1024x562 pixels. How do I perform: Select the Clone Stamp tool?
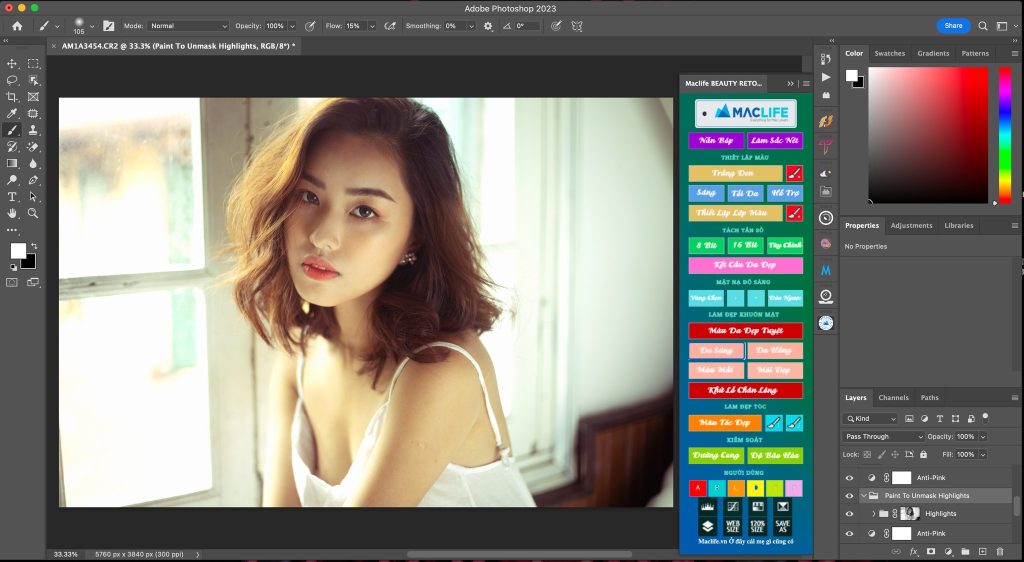[x=33, y=130]
